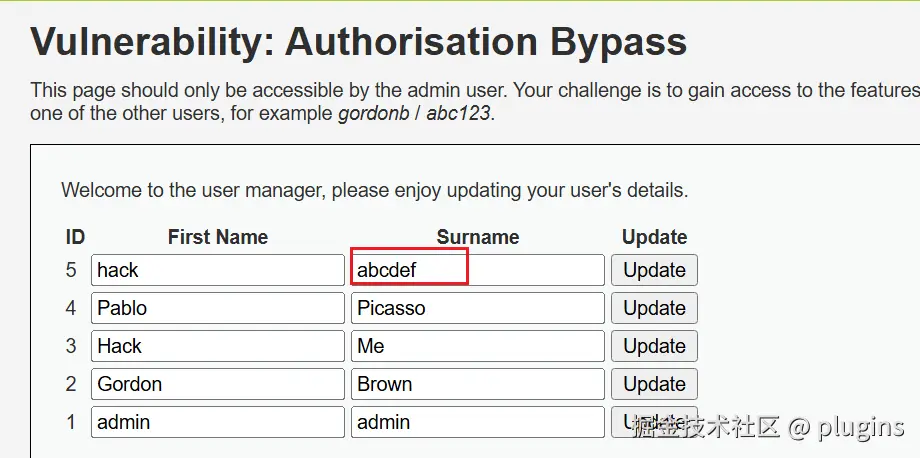The width and height of the screenshot is (920, 458).
Task: Click the Update column header
Action: point(654,237)
